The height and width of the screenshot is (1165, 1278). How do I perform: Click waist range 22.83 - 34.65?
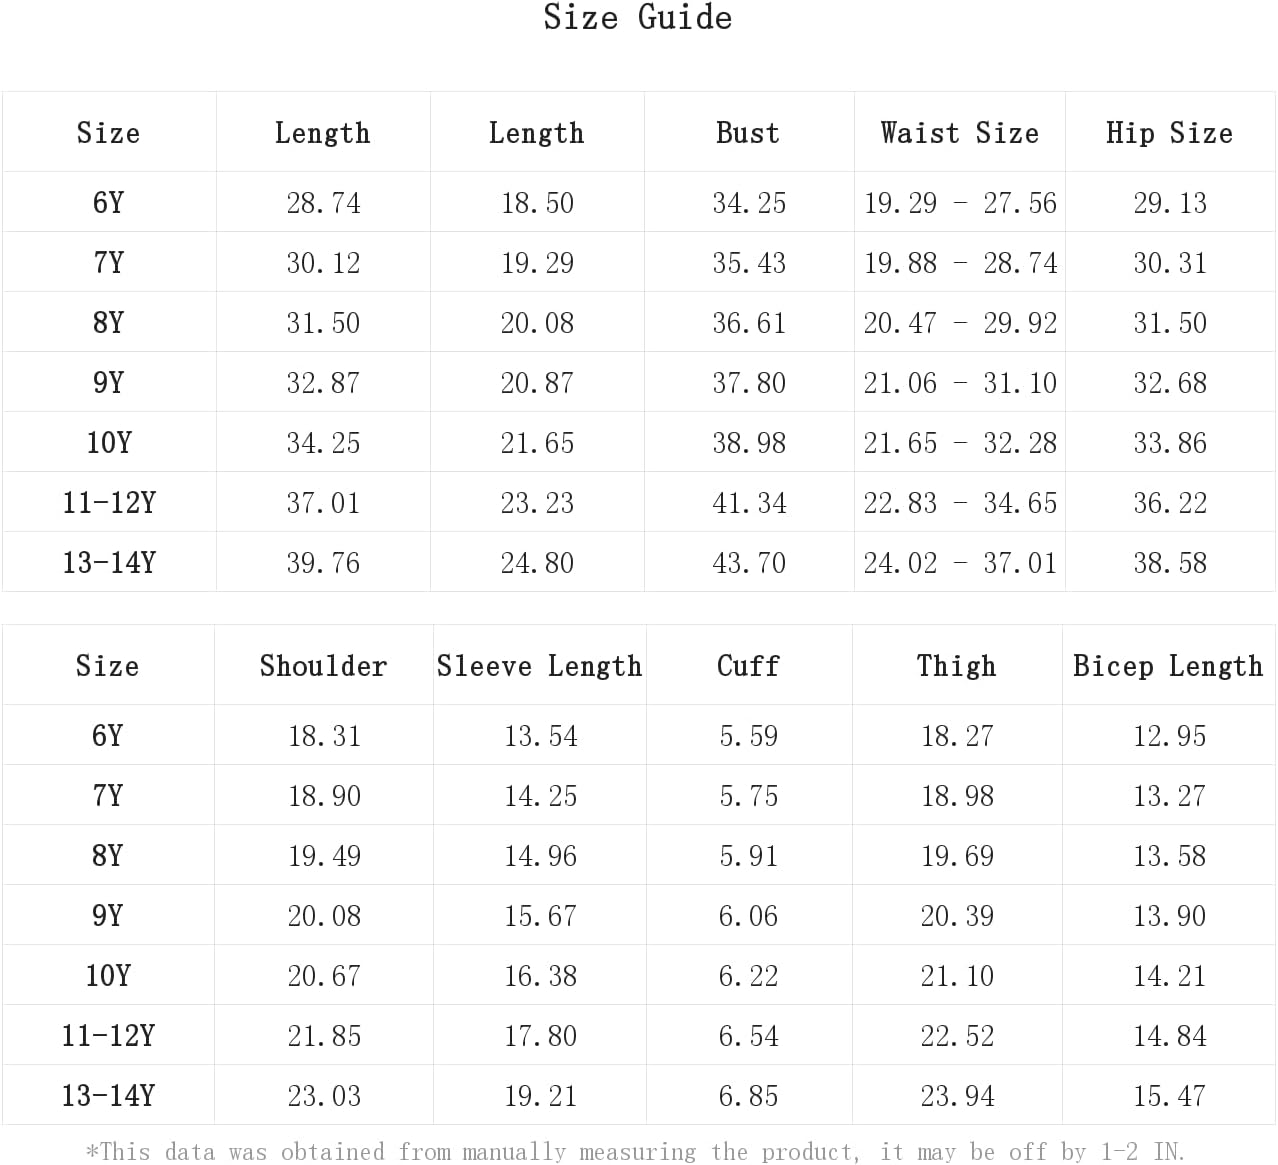click(960, 503)
